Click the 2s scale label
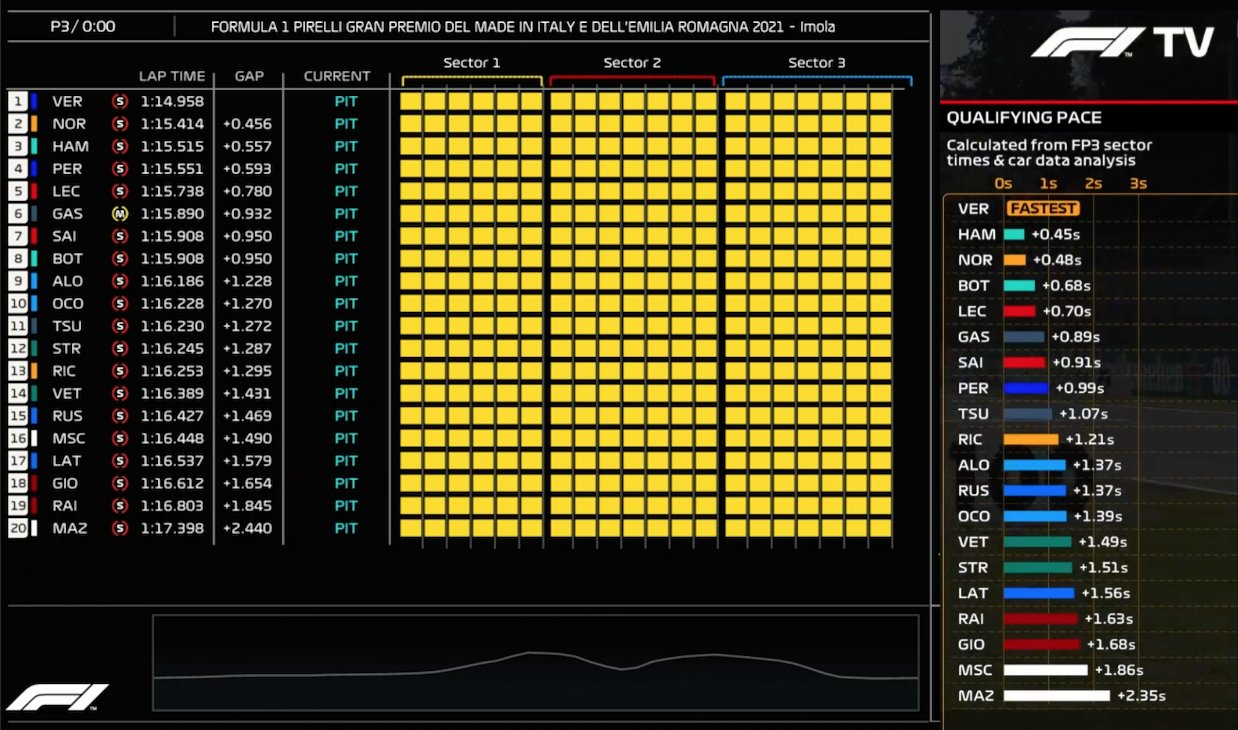Image resolution: width=1238 pixels, height=730 pixels. point(1093,183)
